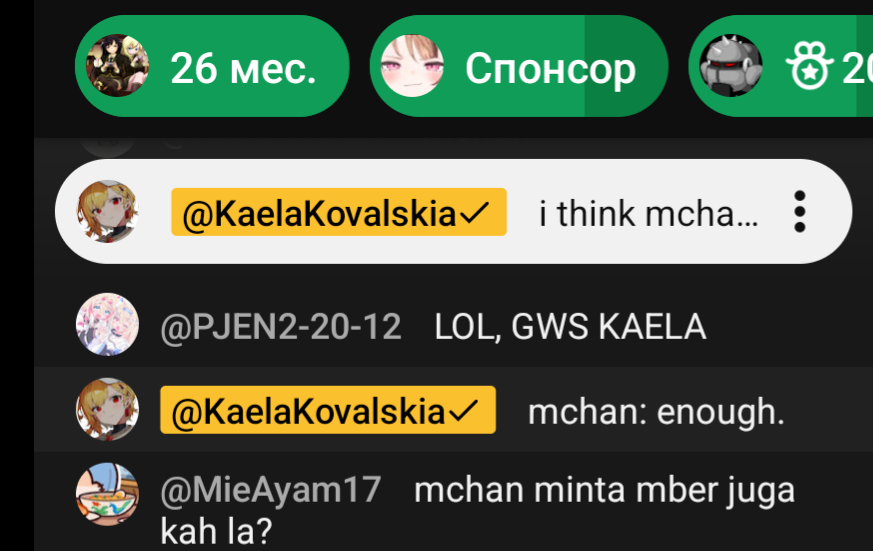The width and height of the screenshot is (873, 551).
Task: Open the partially visible third member chip
Action: (x=781, y=66)
